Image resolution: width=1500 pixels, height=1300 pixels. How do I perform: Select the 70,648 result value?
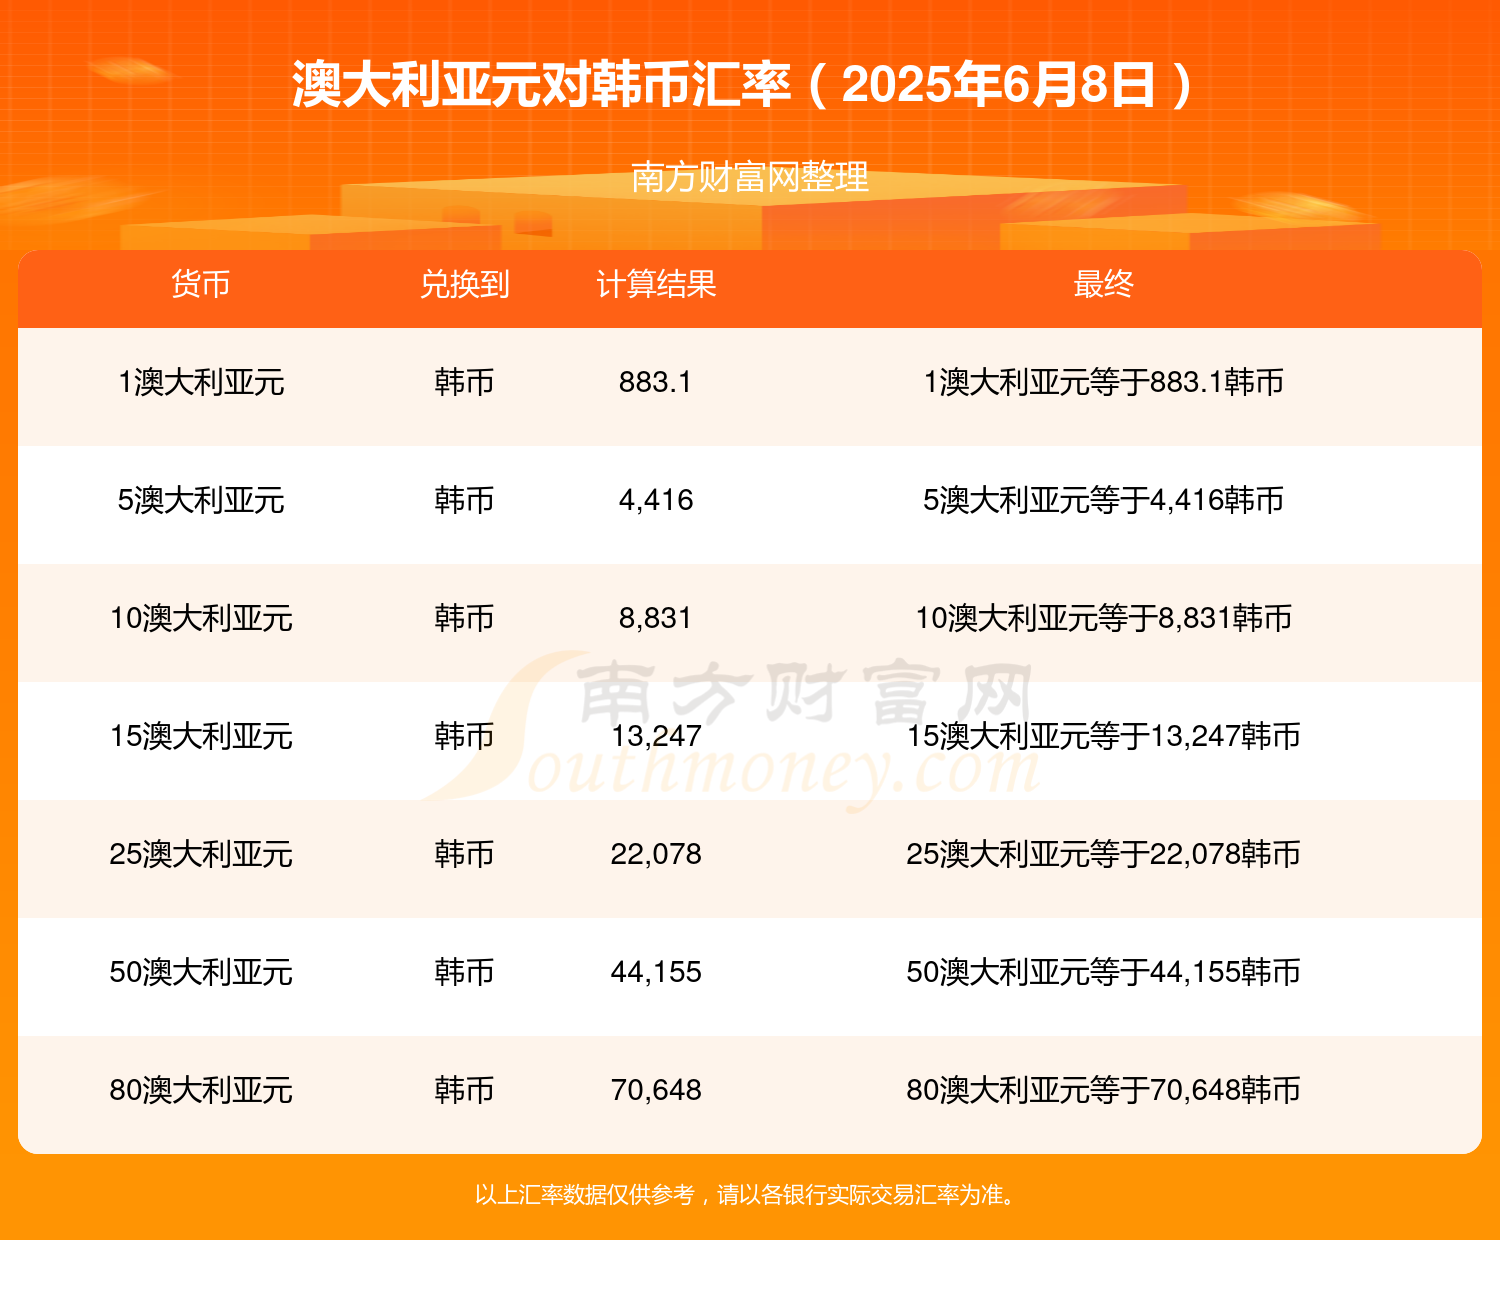[x=656, y=1090]
